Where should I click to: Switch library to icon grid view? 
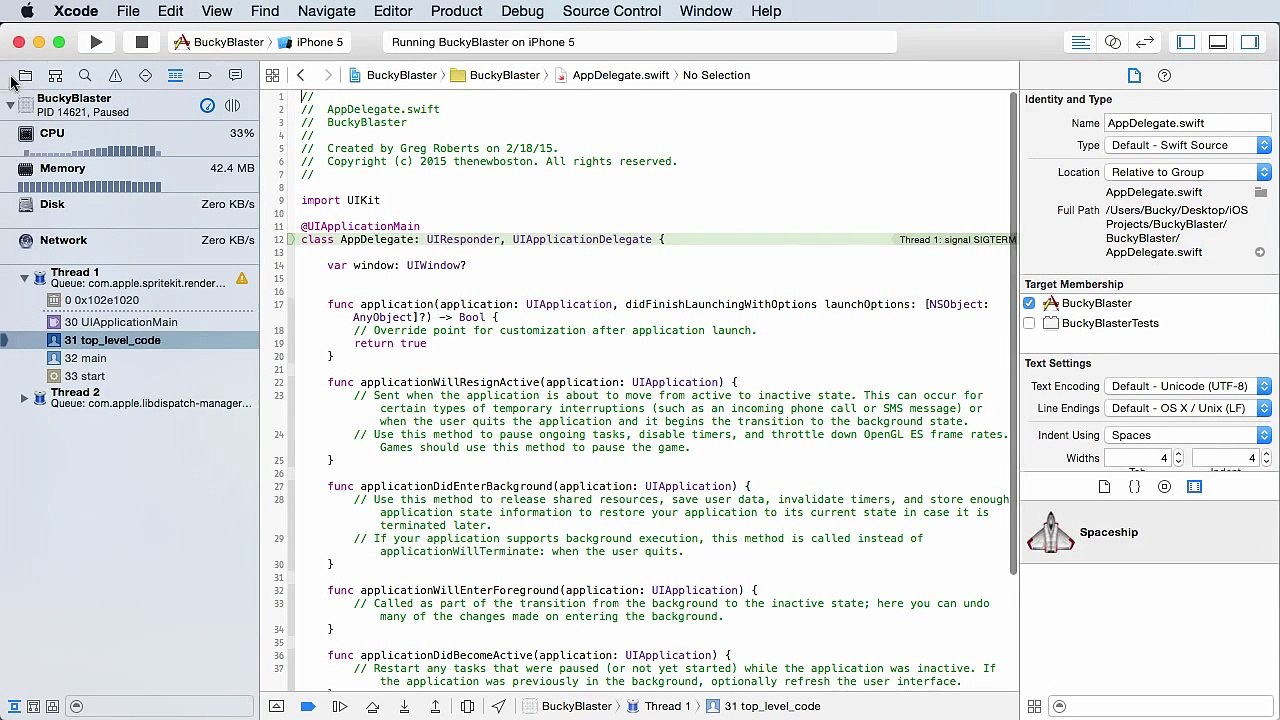1035,706
